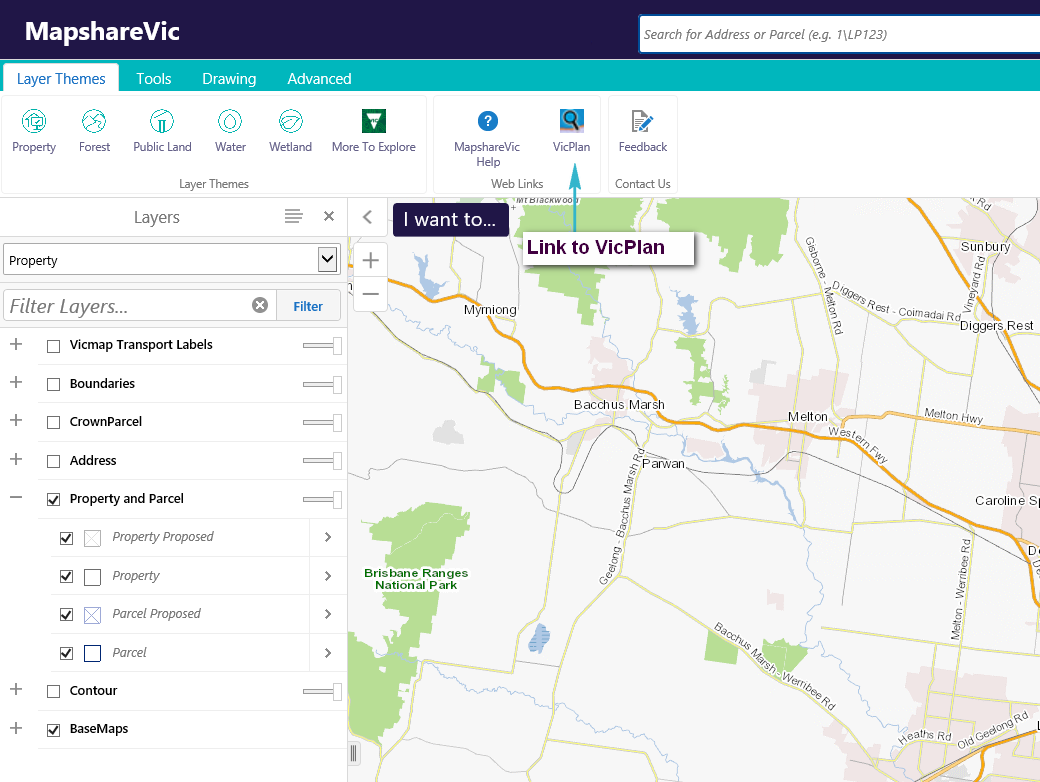The image size is (1040, 782).
Task: Expand the CrownParcel group
Action: point(16,420)
